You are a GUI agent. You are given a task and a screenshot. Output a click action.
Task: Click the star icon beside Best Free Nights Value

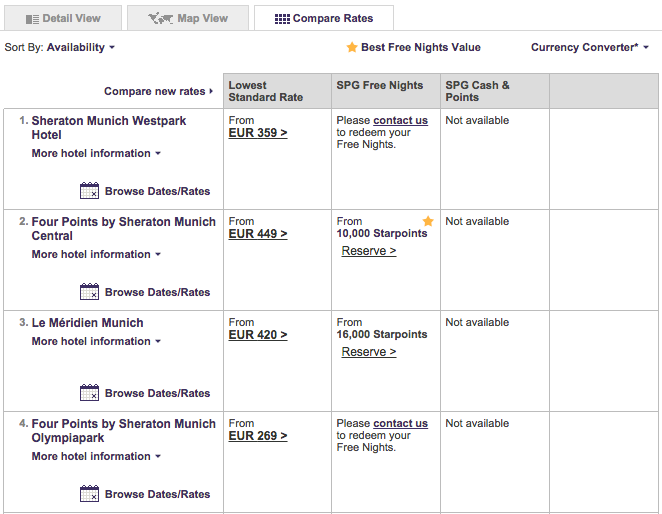[x=351, y=47]
